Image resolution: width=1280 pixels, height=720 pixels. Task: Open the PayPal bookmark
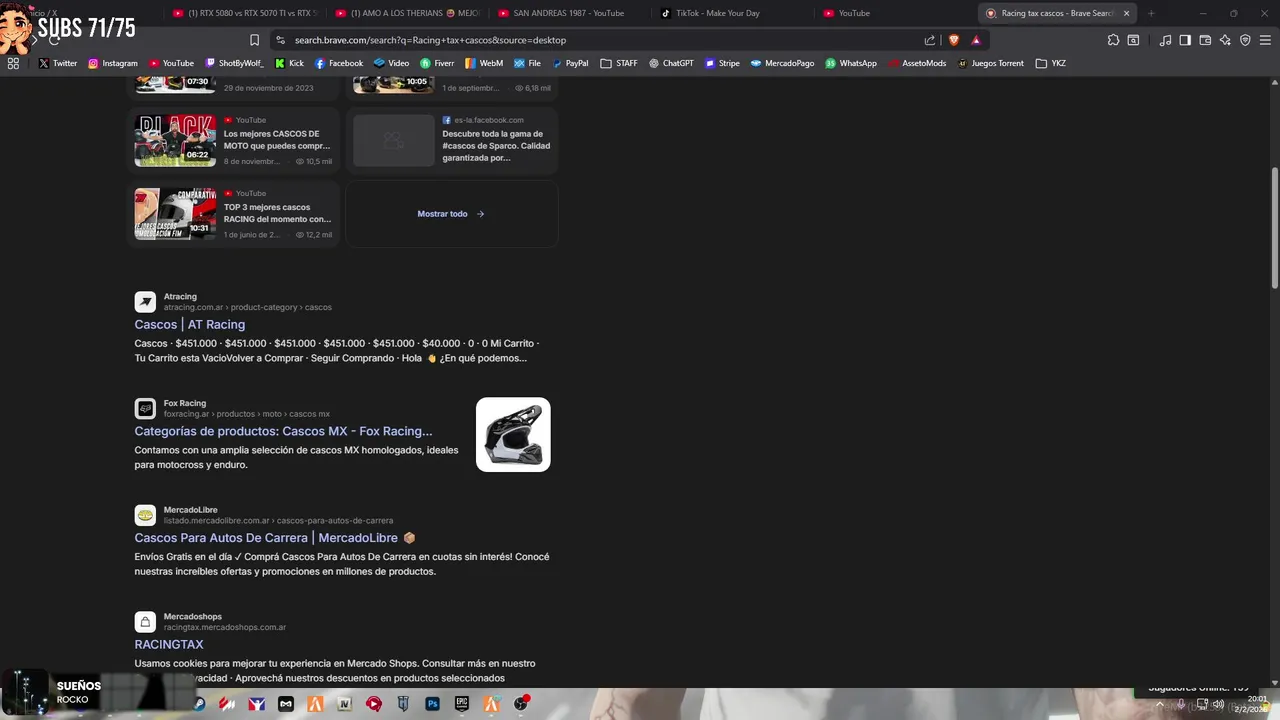570,63
